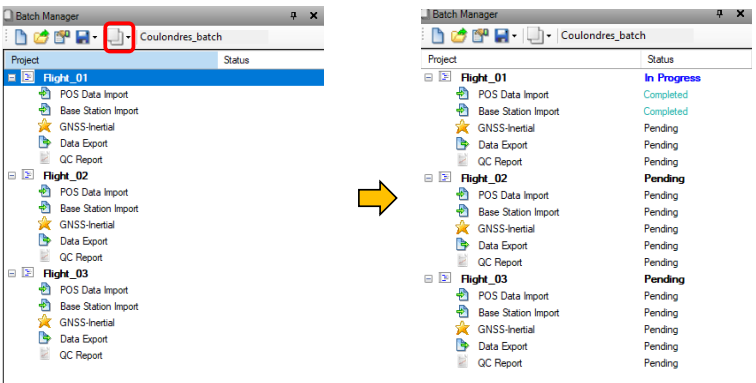This screenshot has width=756, height=383.
Task: Click Coulondres_batch name field in right Batch Manager
Action: pyautogui.click(x=626, y=36)
